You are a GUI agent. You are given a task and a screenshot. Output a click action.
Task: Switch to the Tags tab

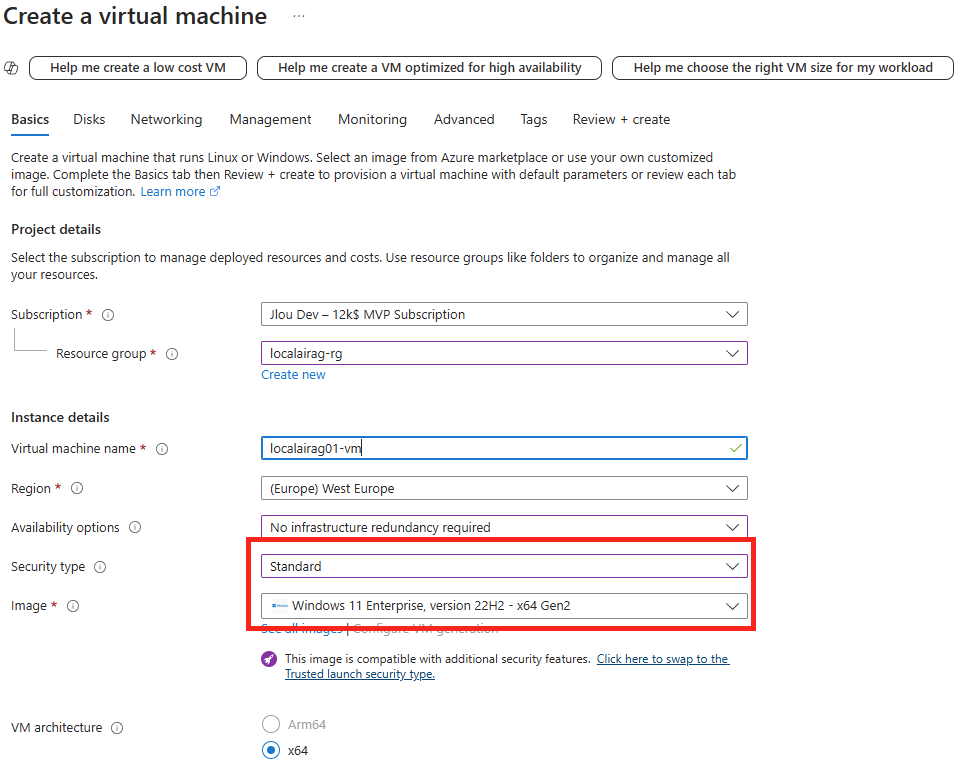coord(534,120)
